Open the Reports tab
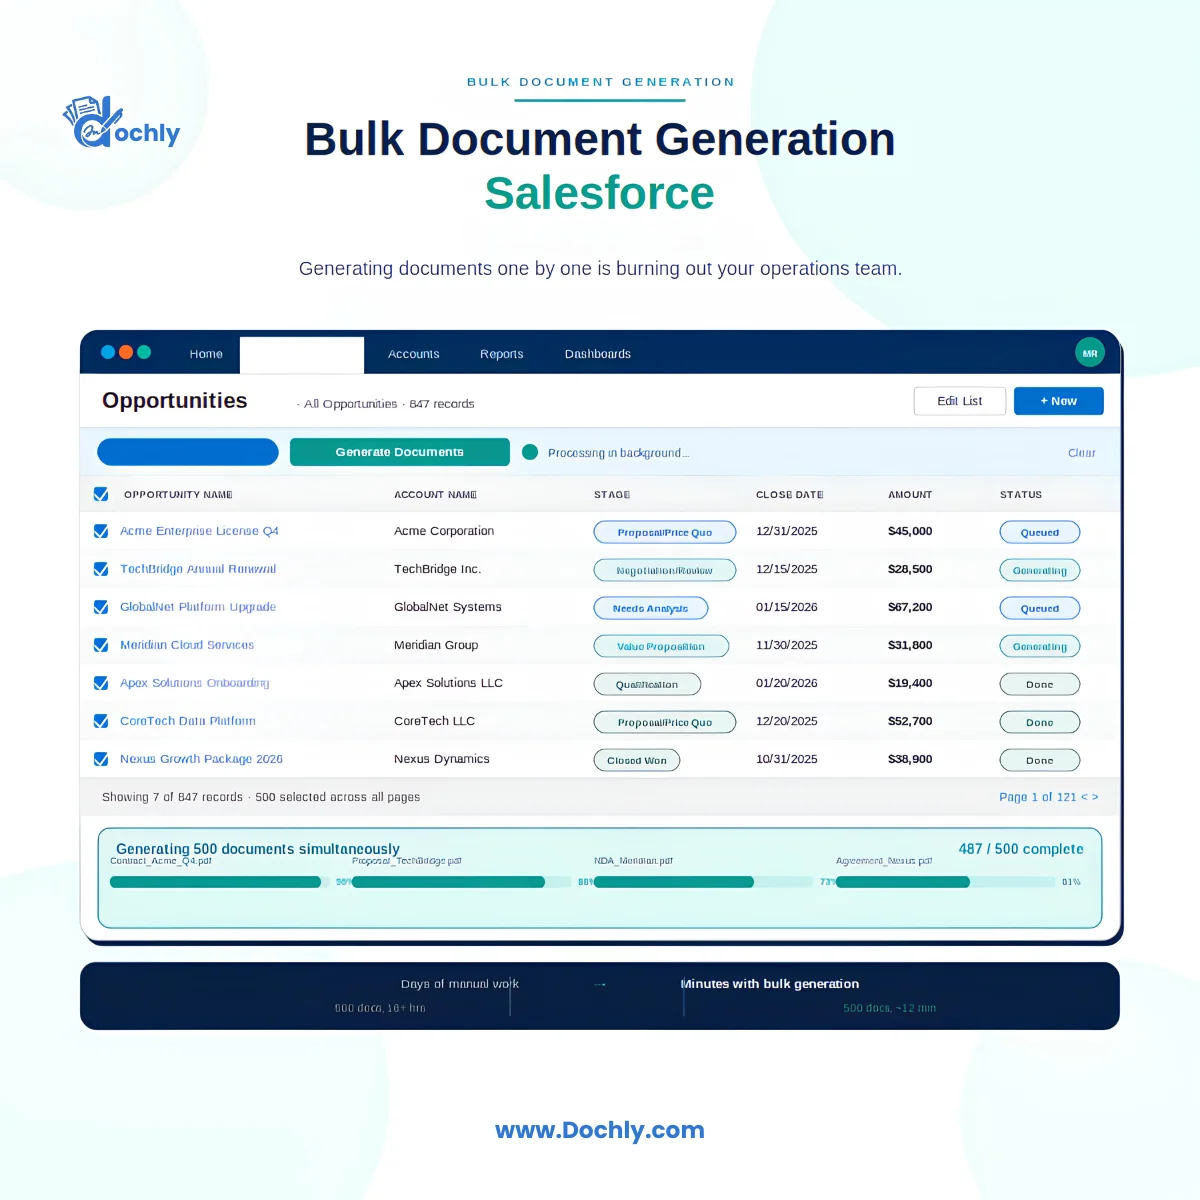The width and height of the screenshot is (1200, 1200). [x=502, y=354]
